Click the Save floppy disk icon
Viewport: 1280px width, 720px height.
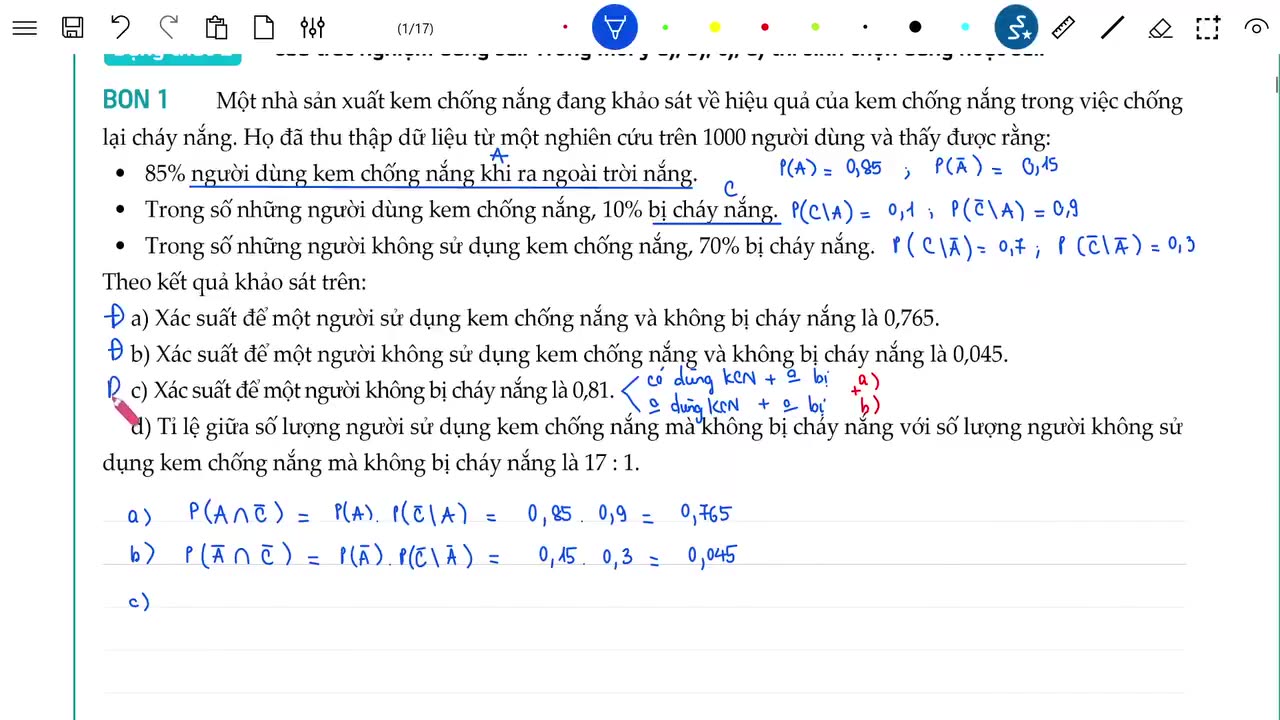pos(73,28)
